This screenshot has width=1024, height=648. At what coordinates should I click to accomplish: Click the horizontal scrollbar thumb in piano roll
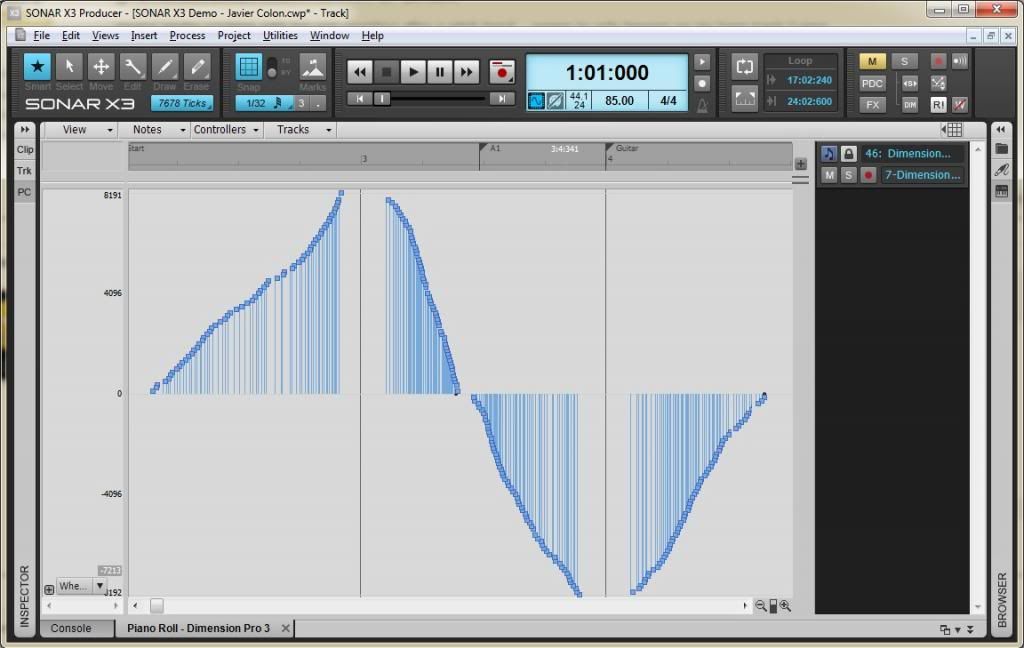point(157,606)
